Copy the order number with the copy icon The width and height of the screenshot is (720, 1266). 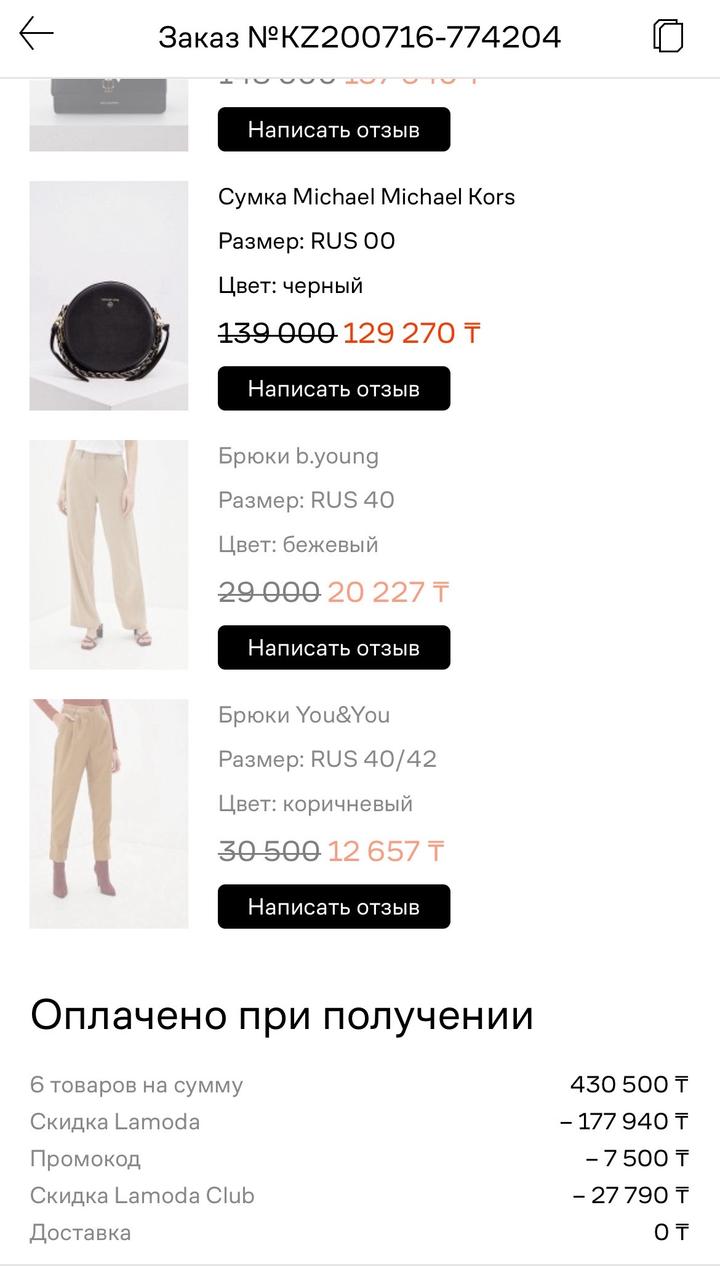coord(668,35)
